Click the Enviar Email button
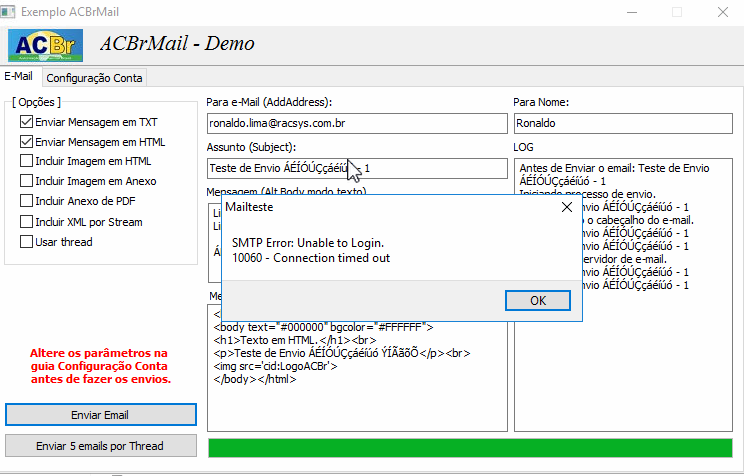Viewport: 744px width, 476px height. pos(101,415)
